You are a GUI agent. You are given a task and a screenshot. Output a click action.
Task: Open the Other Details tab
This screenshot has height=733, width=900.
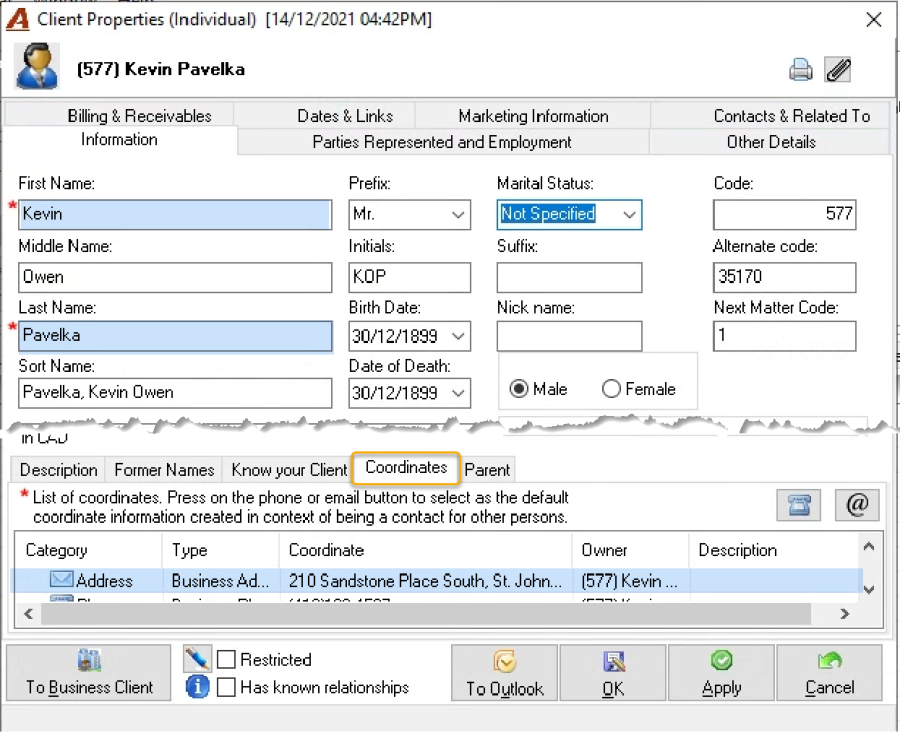771,142
